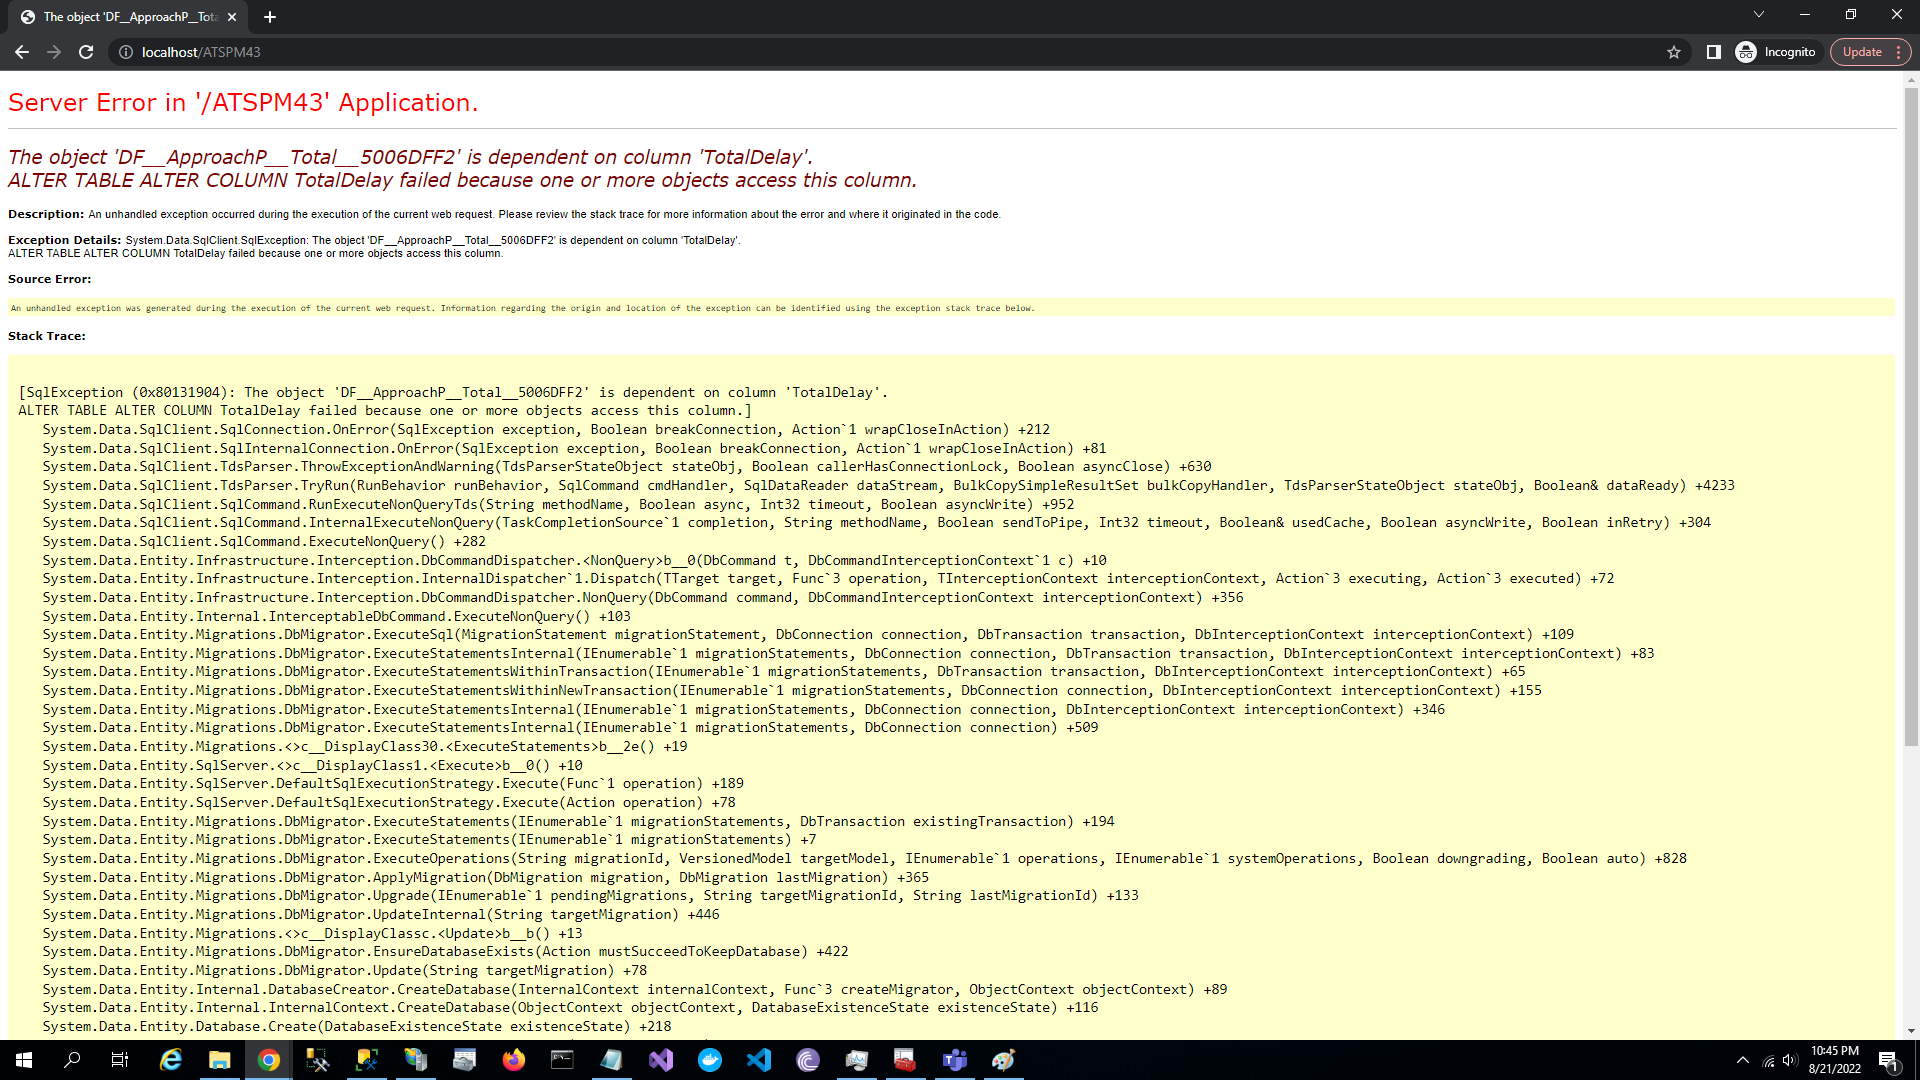The height and width of the screenshot is (1080, 1920).
Task: Open Notepad from the taskbar
Action: (x=612, y=1060)
